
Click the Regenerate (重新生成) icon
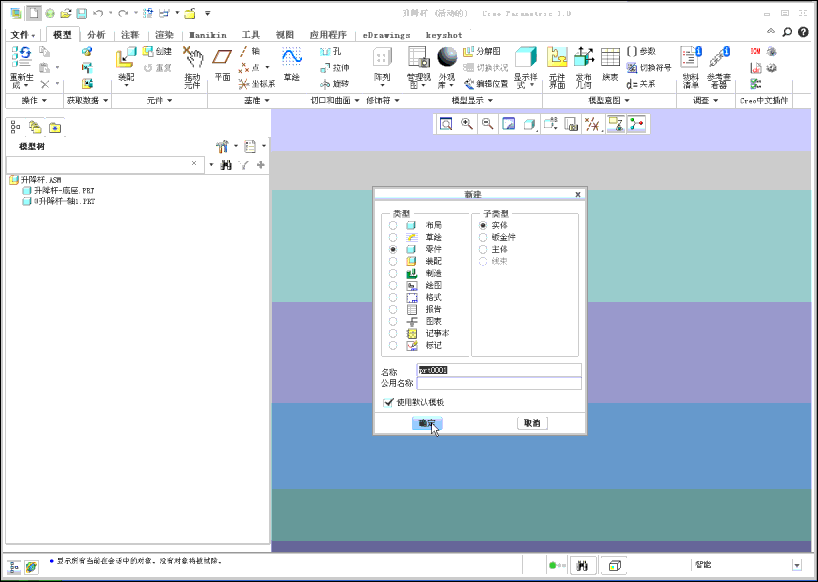(22, 57)
